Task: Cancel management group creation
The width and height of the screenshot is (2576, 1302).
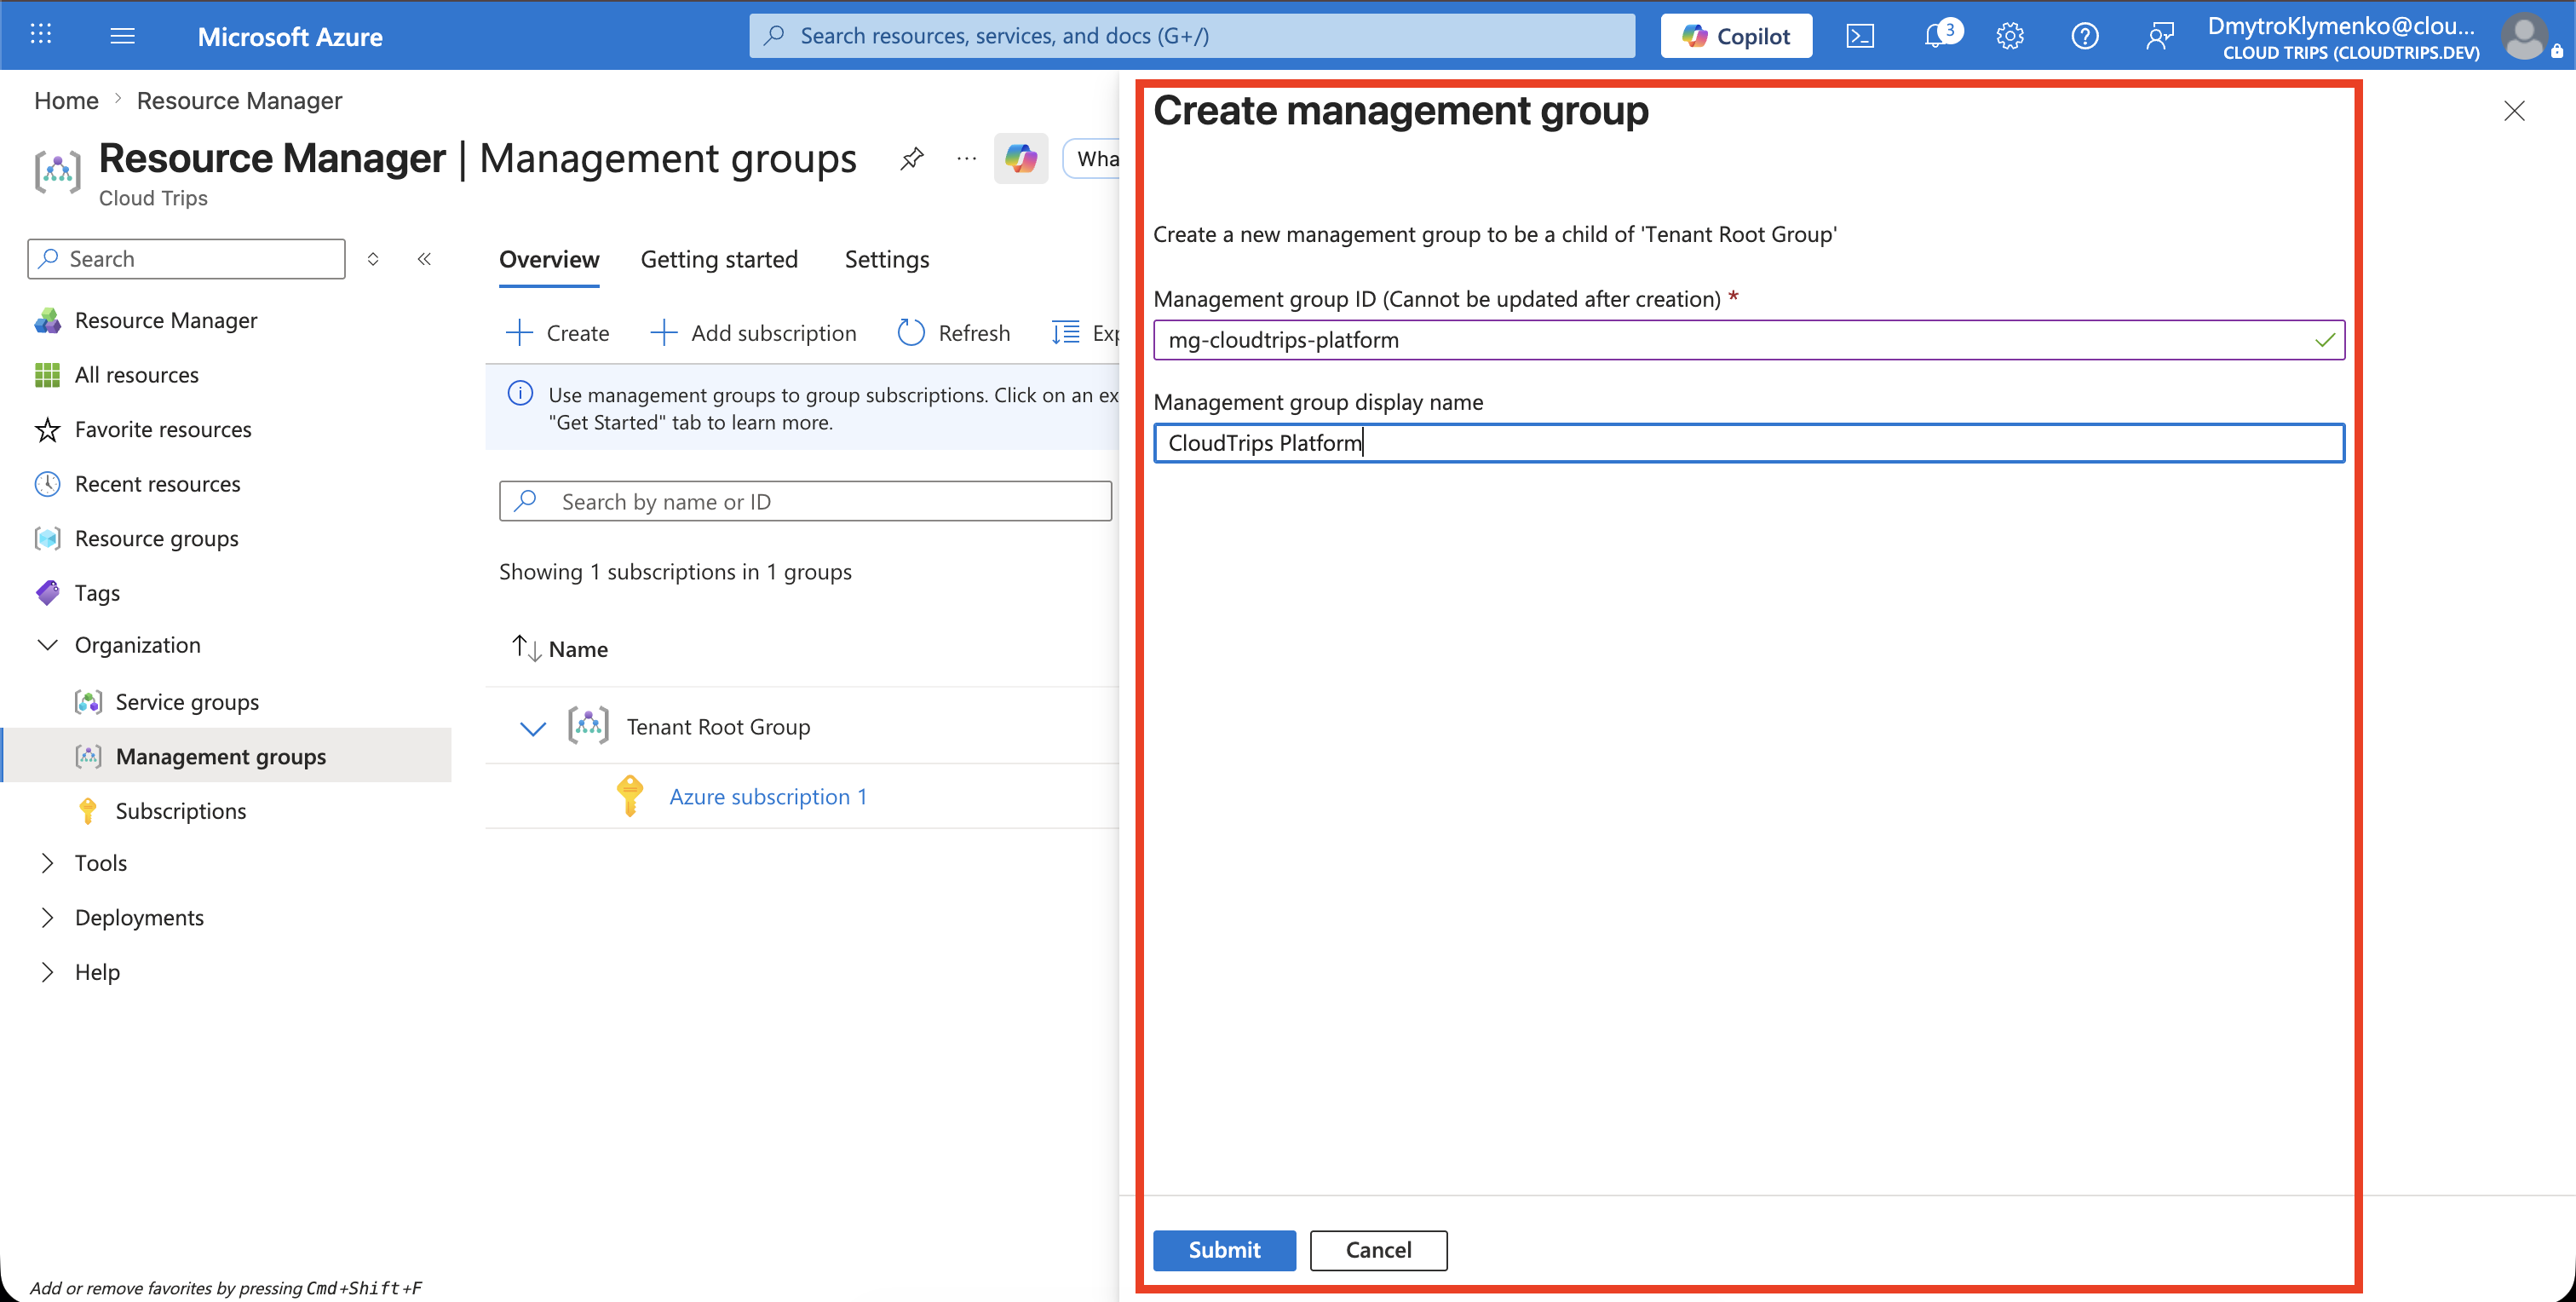Action: tap(1378, 1250)
